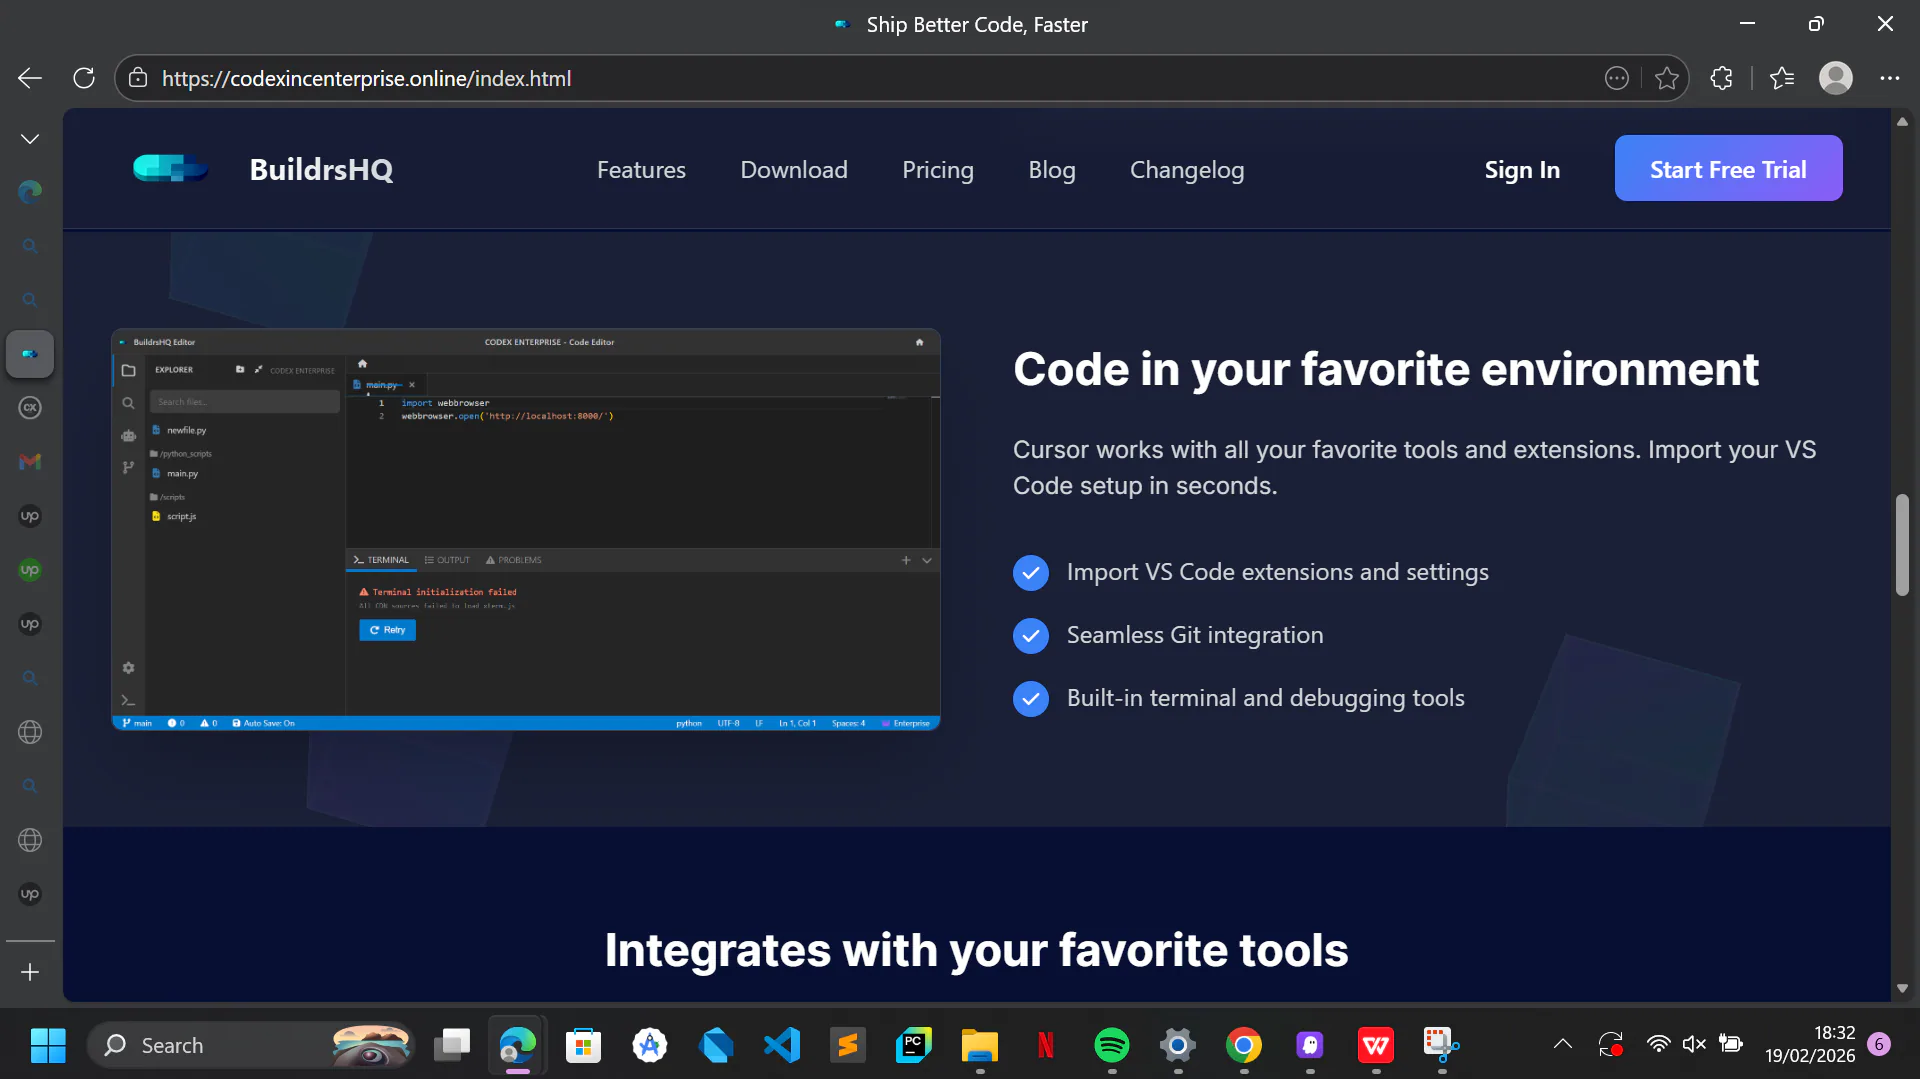Open the Download nav link
The width and height of the screenshot is (1920, 1079).
click(x=794, y=170)
